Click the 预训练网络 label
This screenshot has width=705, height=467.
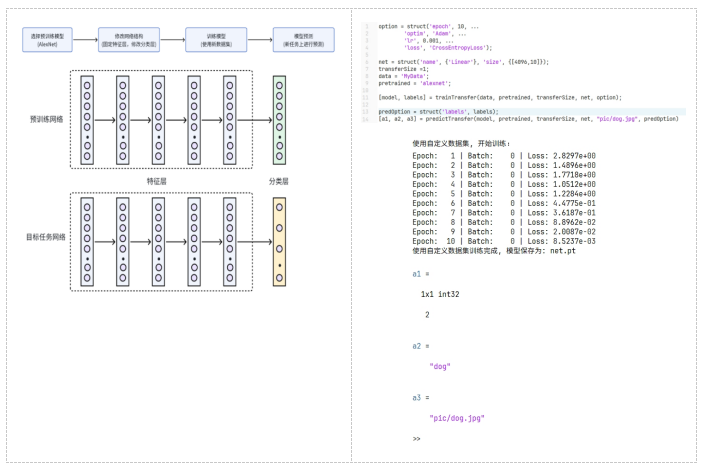pyautogui.click(x=46, y=119)
